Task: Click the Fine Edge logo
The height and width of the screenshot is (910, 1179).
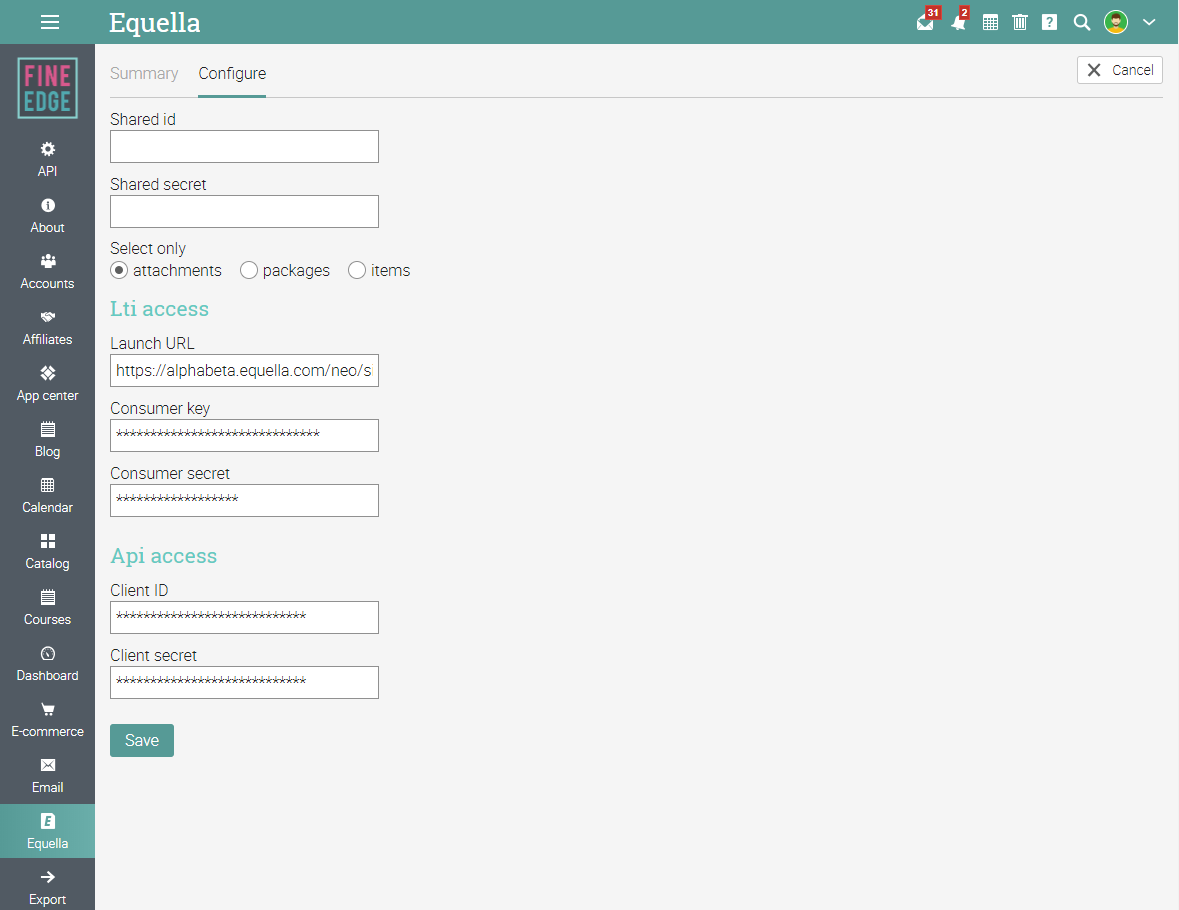Action: click(x=47, y=88)
